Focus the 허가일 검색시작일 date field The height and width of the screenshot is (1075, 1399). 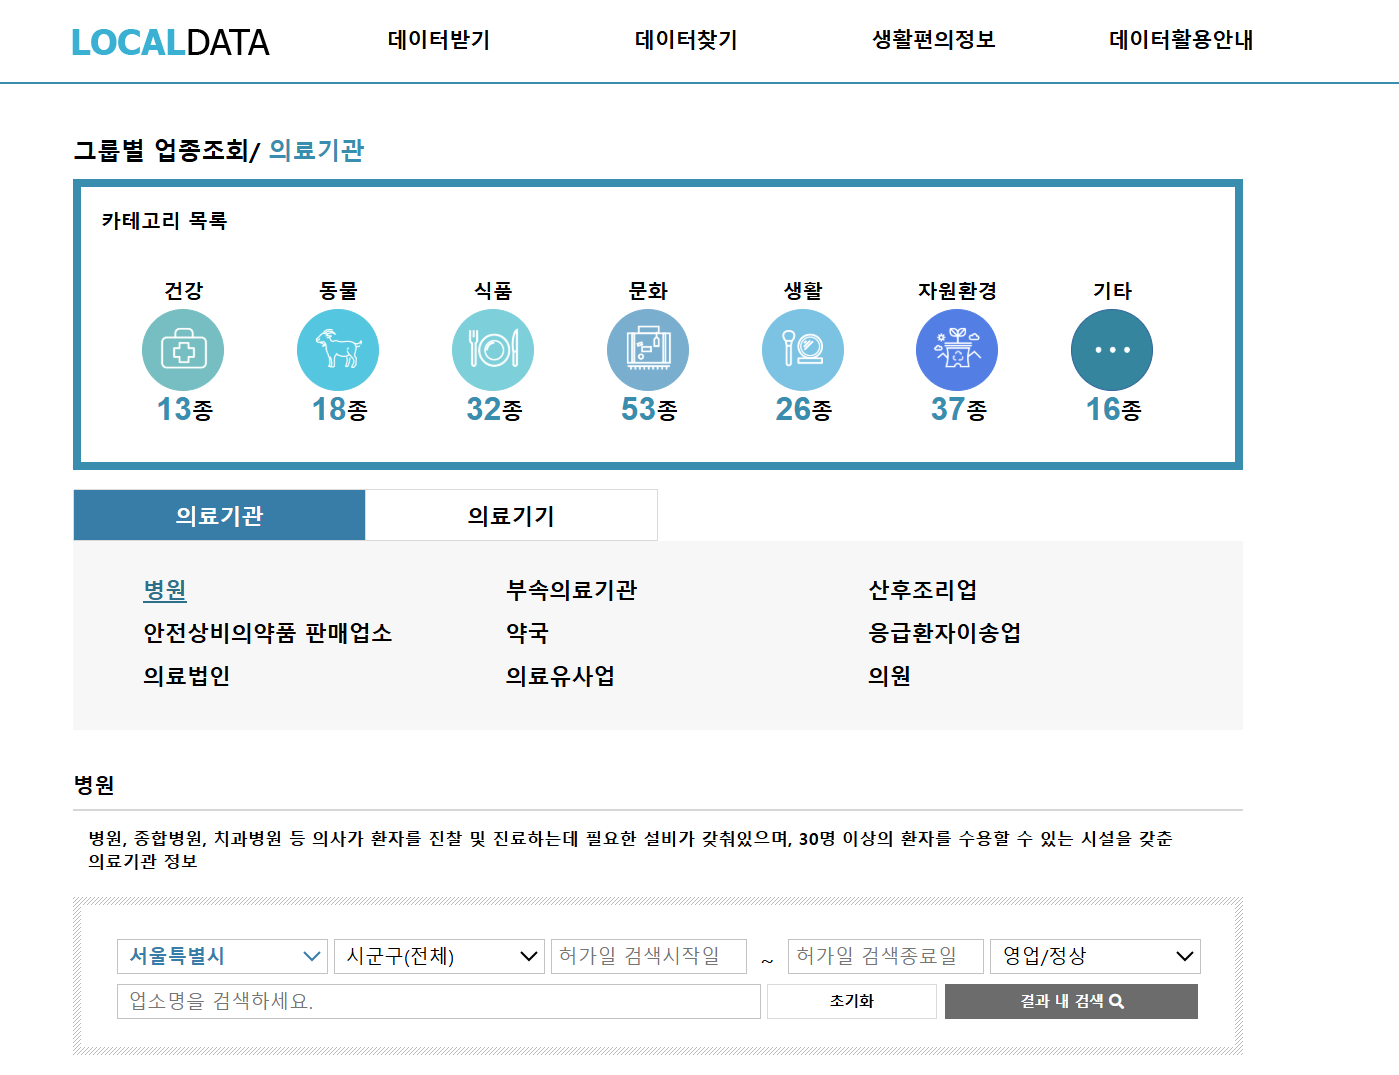[649, 956]
